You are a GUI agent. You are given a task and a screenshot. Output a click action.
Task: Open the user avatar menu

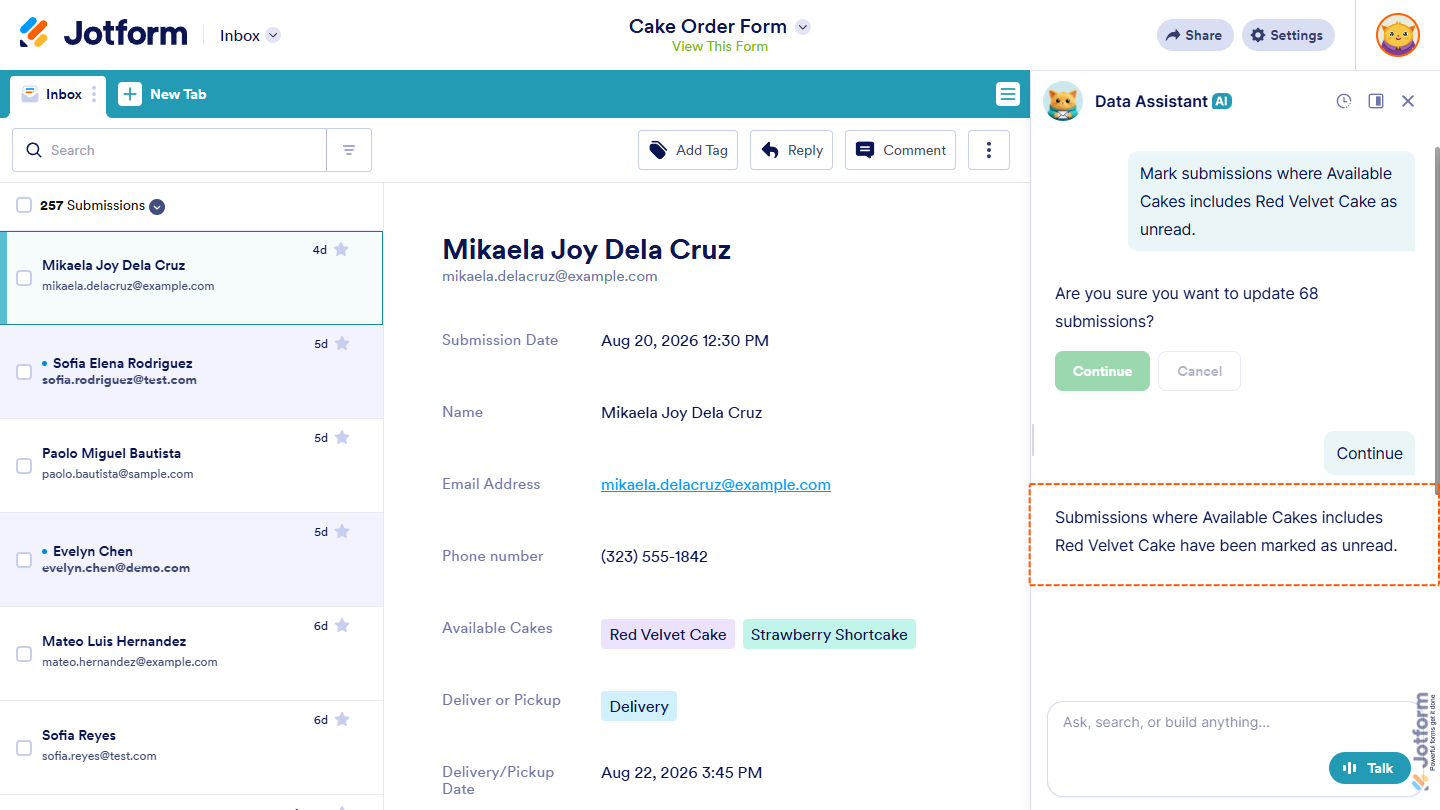pos(1397,35)
